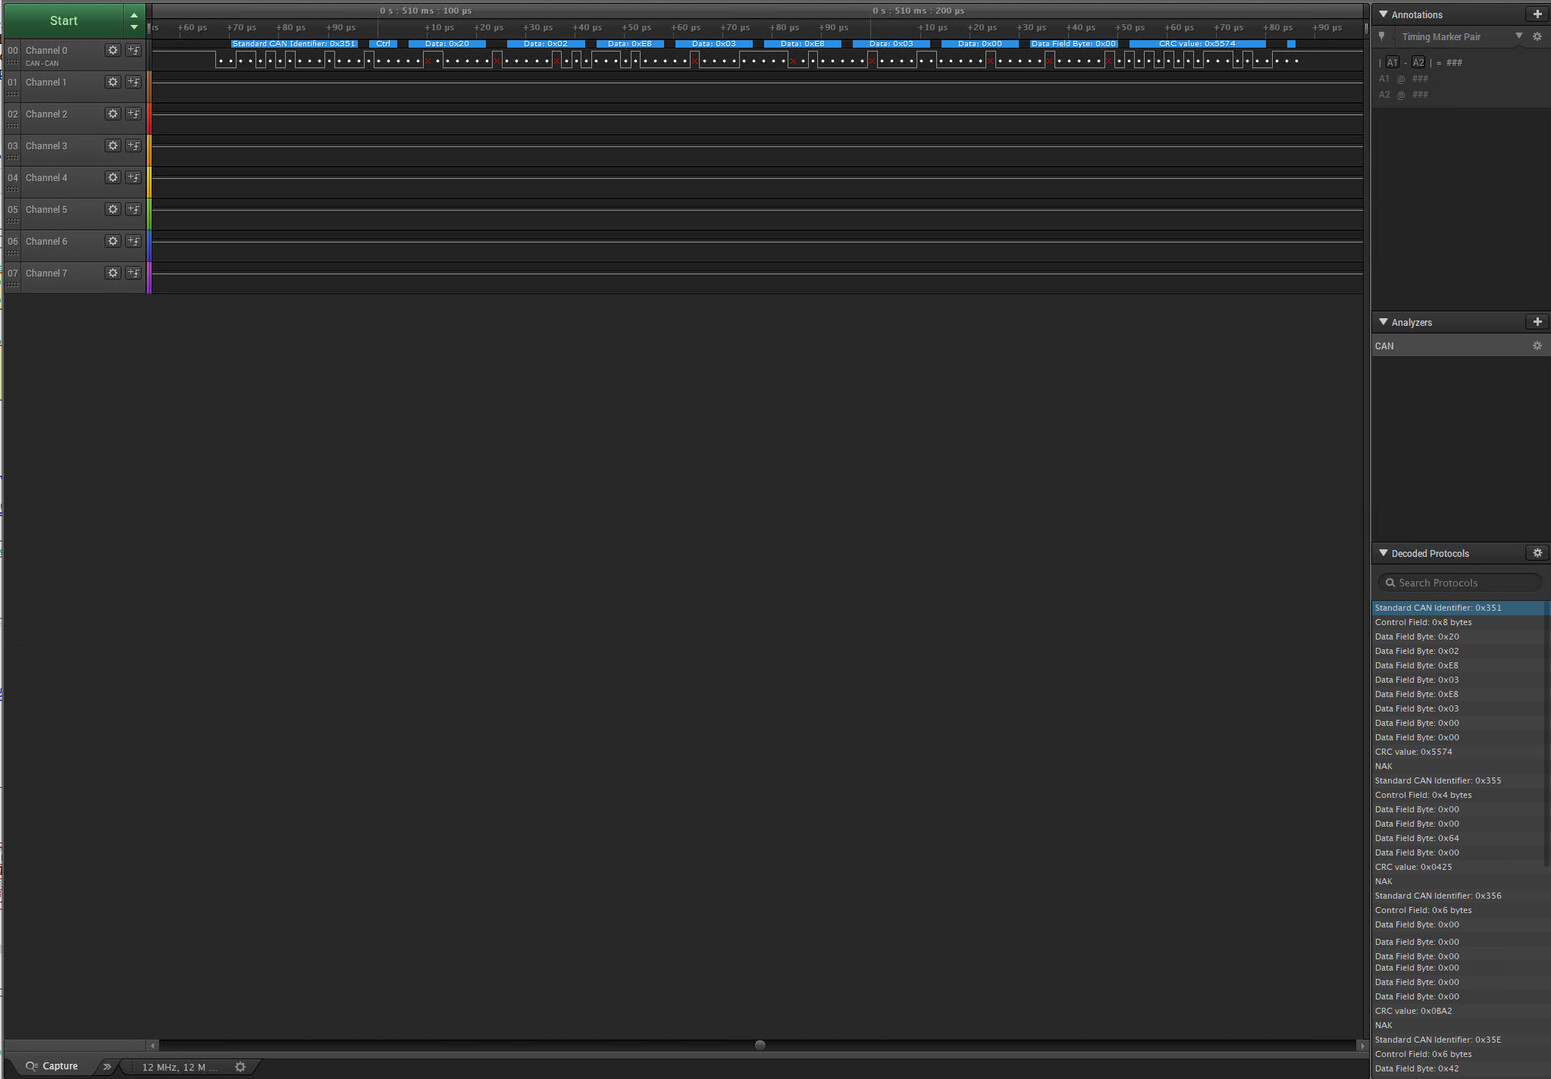
Task: Click the scrollbar left arrow
Action: pos(153,1045)
